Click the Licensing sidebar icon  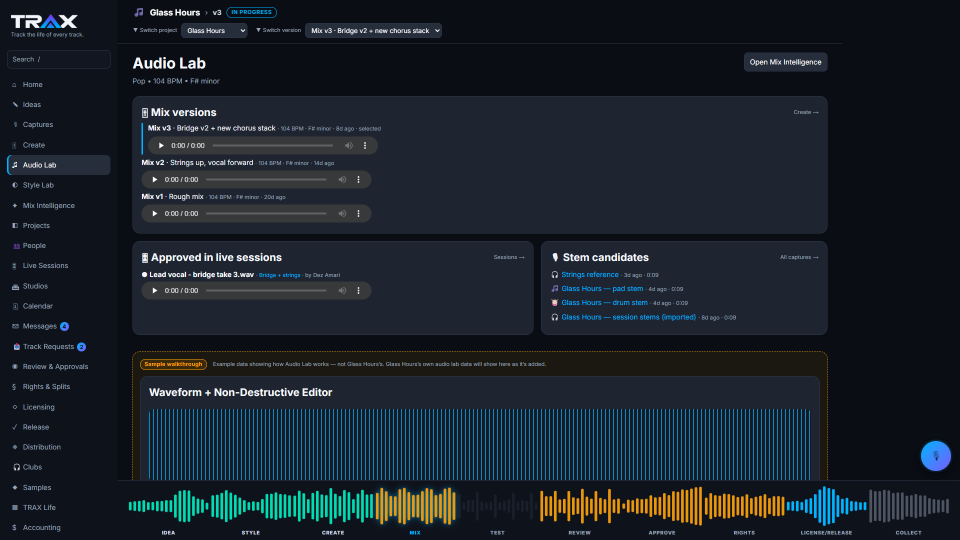15,407
